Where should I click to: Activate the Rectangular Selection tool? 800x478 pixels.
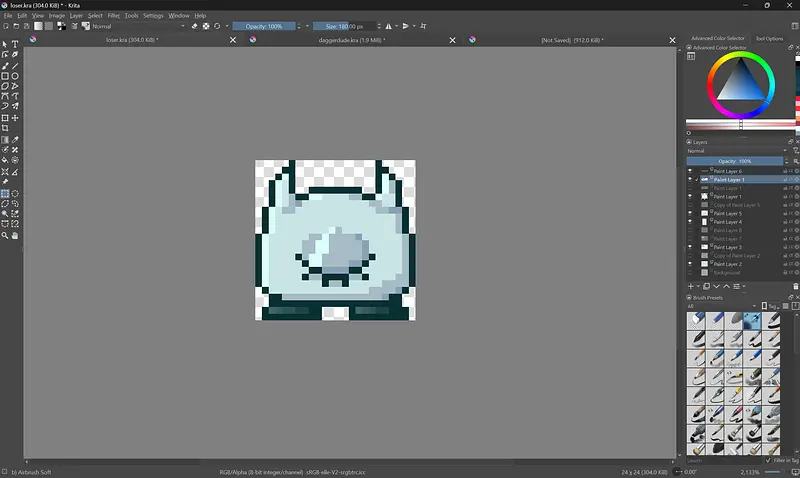coord(5,194)
